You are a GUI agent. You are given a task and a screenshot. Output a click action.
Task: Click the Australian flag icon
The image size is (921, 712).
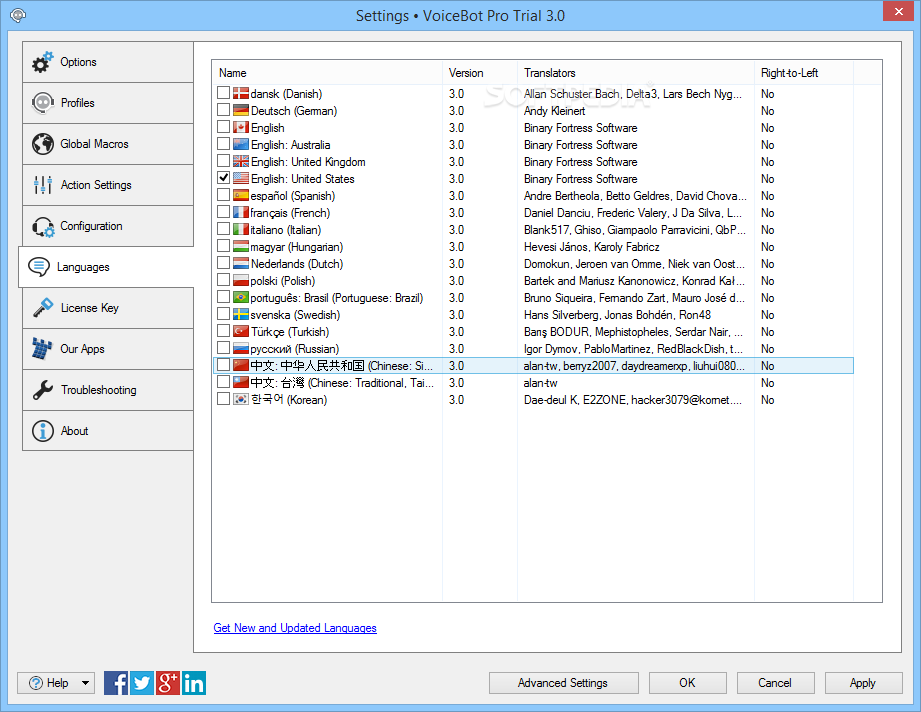tap(241, 145)
